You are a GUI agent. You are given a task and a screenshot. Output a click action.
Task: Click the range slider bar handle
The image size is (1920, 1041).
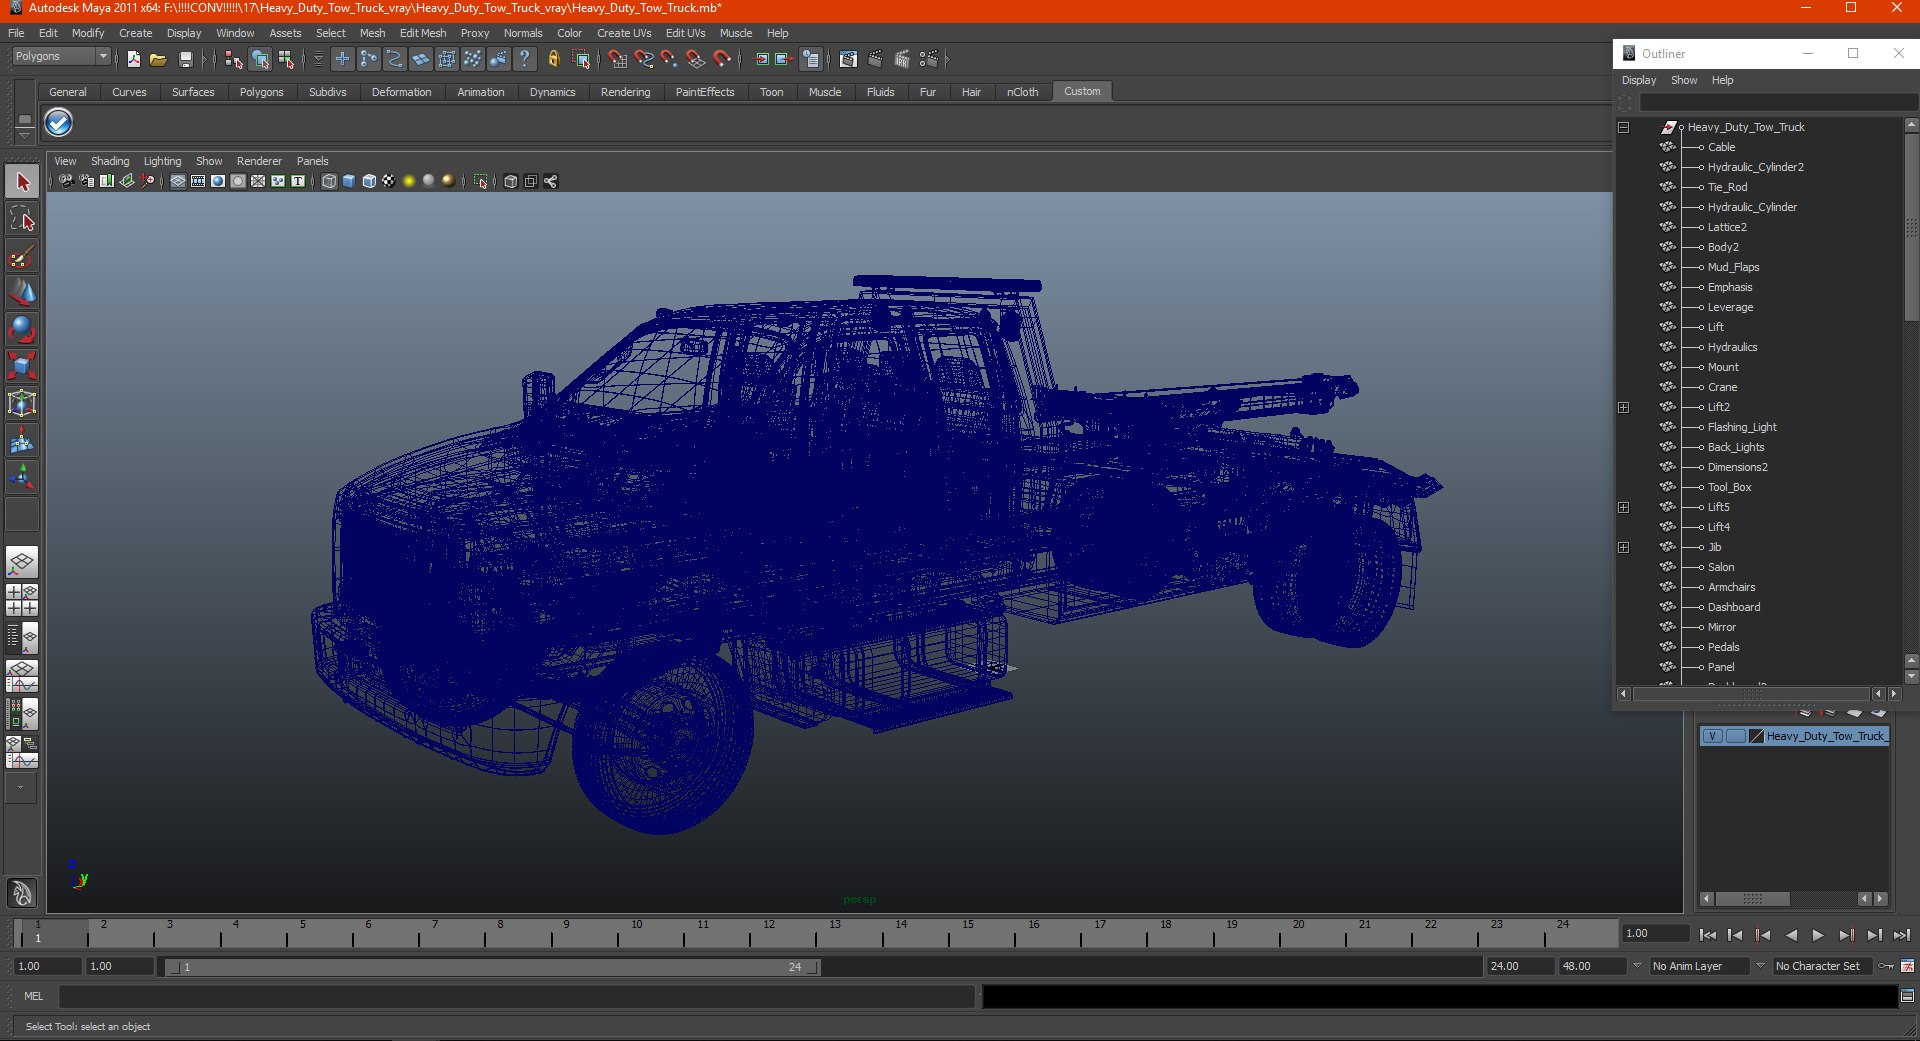[x=494, y=967]
